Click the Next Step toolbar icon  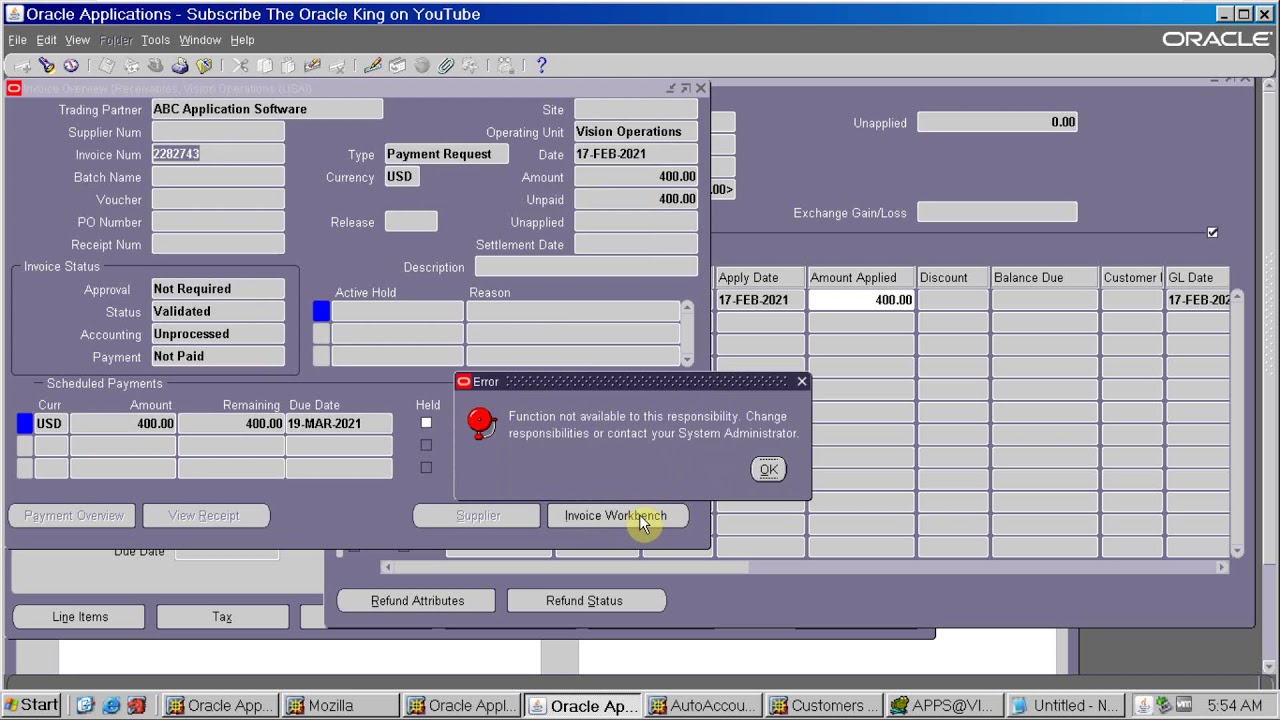pyautogui.click(x=131, y=66)
